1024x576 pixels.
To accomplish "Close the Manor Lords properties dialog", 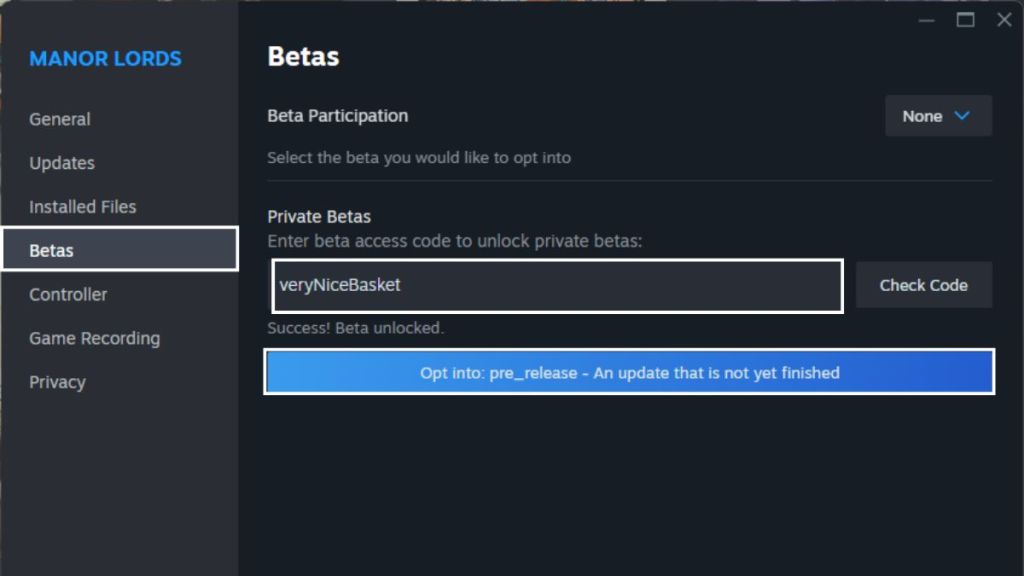I will pyautogui.click(x=1004, y=20).
